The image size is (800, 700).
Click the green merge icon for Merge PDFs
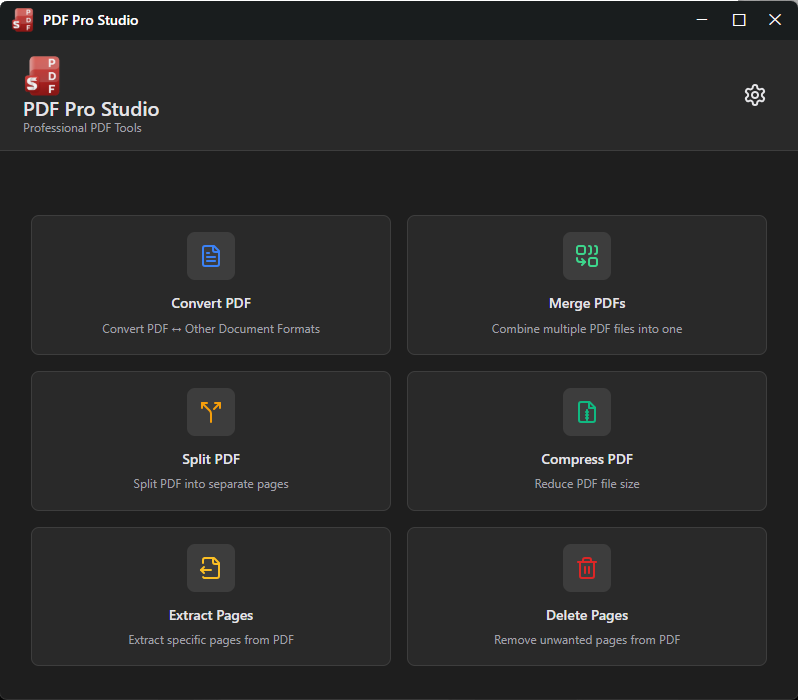click(587, 256)
